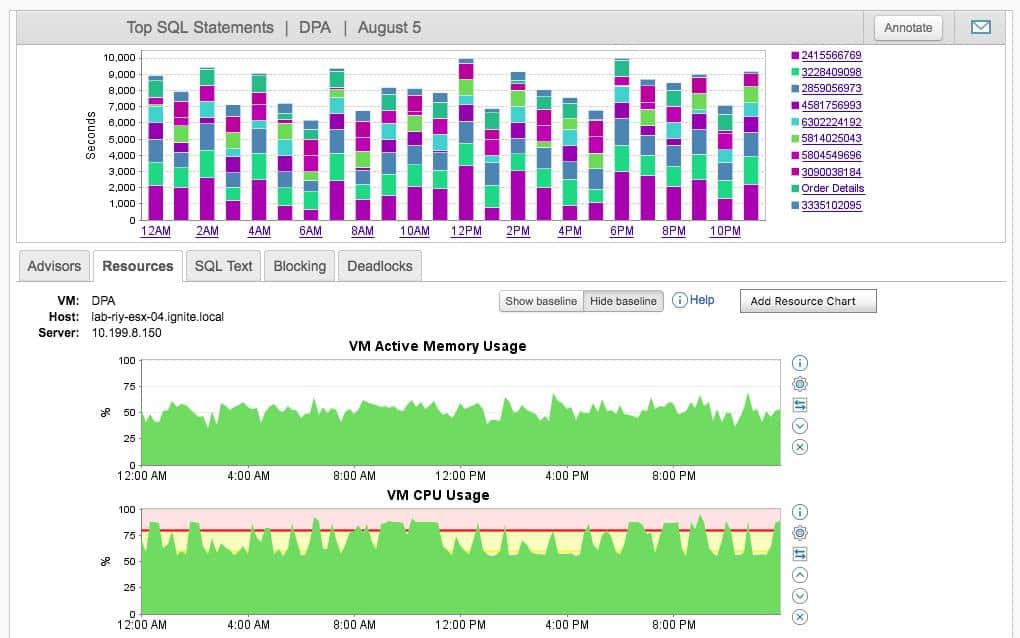Open the email report envelope icon
Image resolution: width=1020 pixels, height=638 pixels.
tap(980, 27)
